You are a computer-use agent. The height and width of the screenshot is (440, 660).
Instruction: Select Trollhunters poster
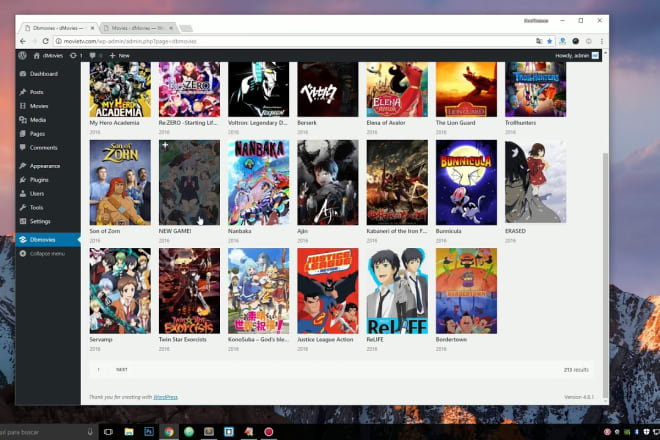tap(535, 89)
